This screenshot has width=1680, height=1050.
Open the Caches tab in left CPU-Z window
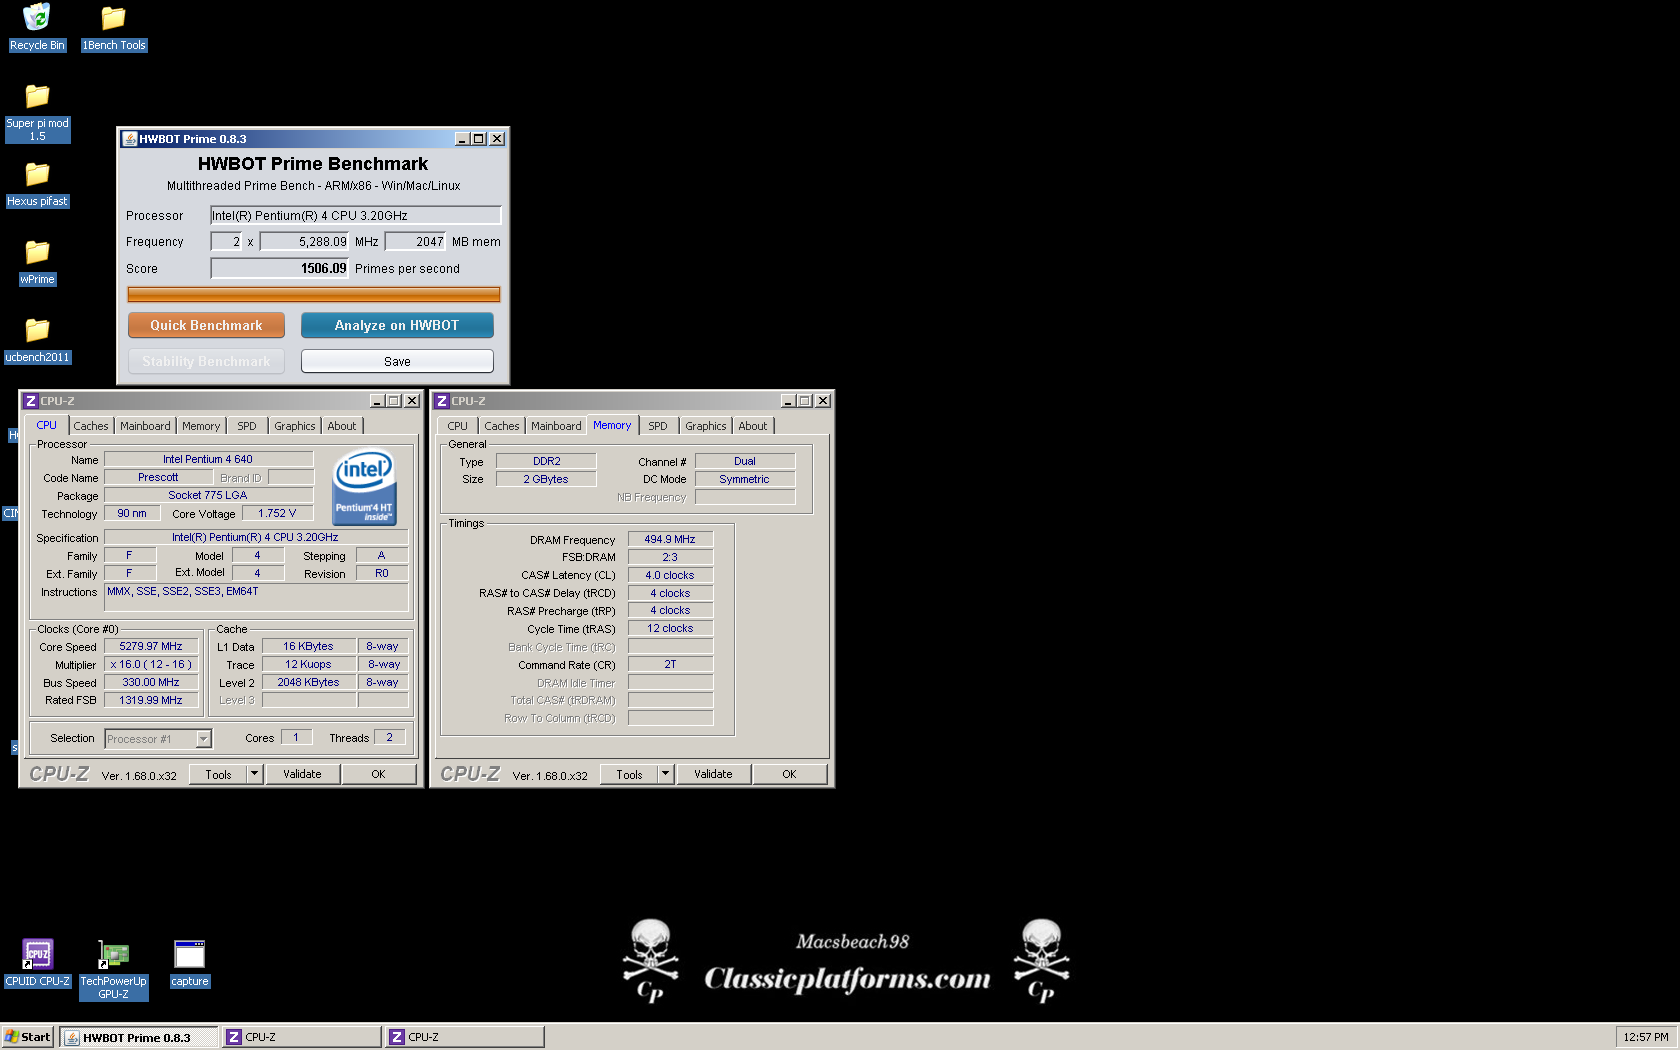[x=91, y=426]
